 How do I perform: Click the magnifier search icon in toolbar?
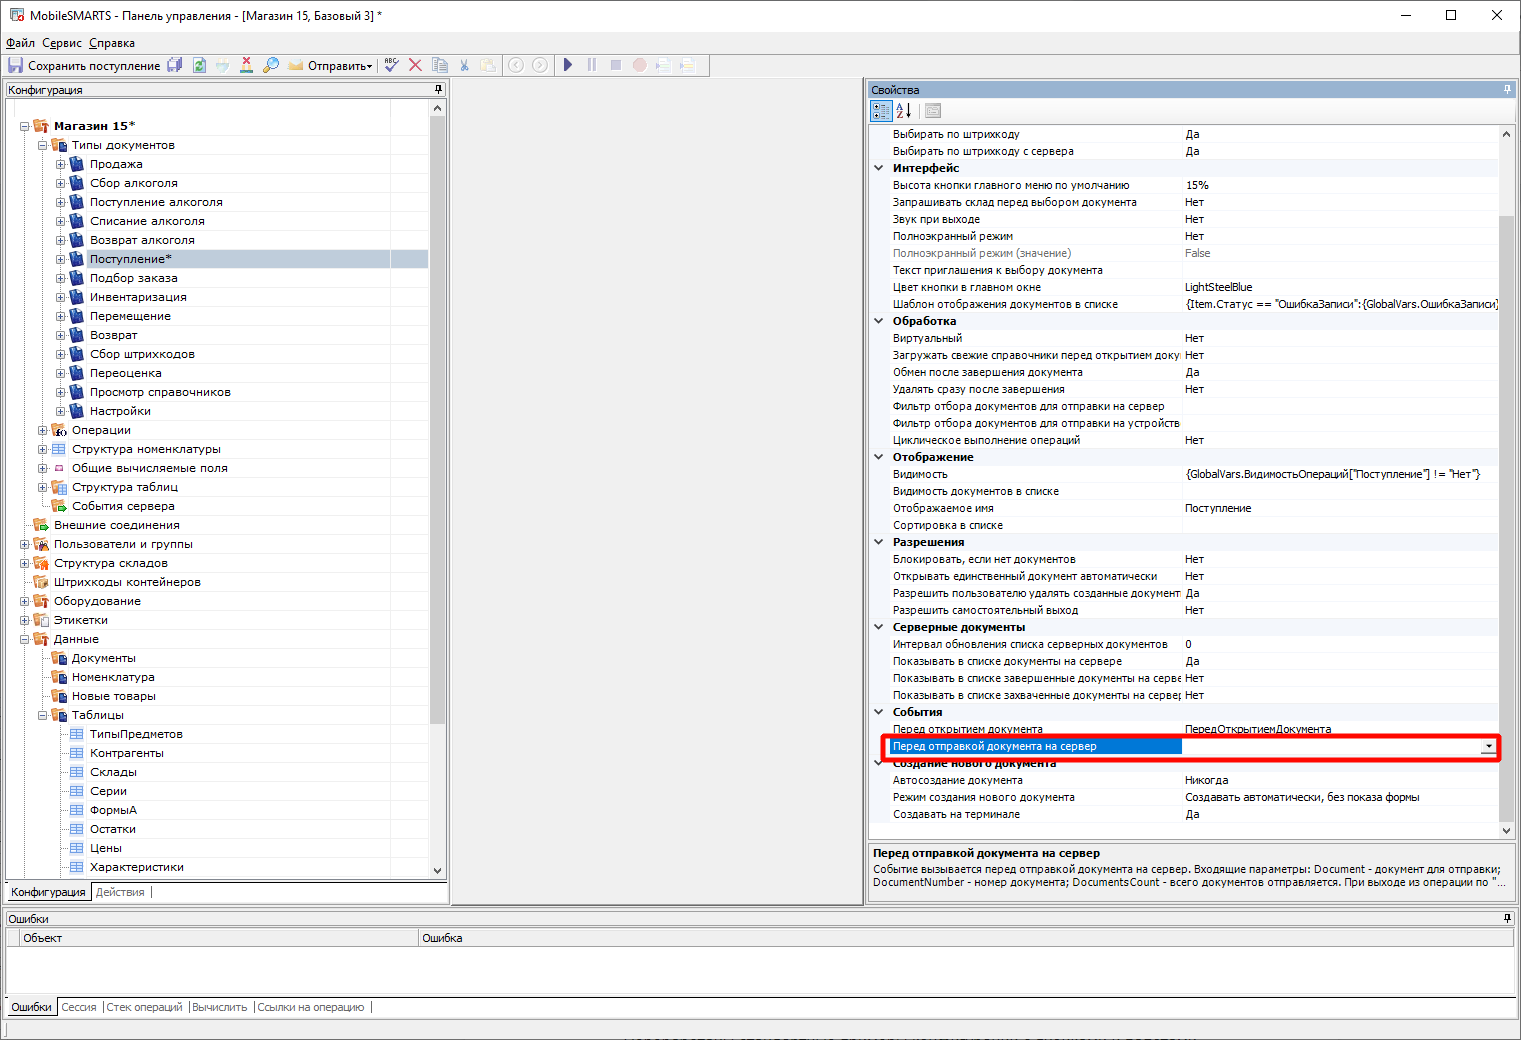pyautogui.click(x=271, y=65)
